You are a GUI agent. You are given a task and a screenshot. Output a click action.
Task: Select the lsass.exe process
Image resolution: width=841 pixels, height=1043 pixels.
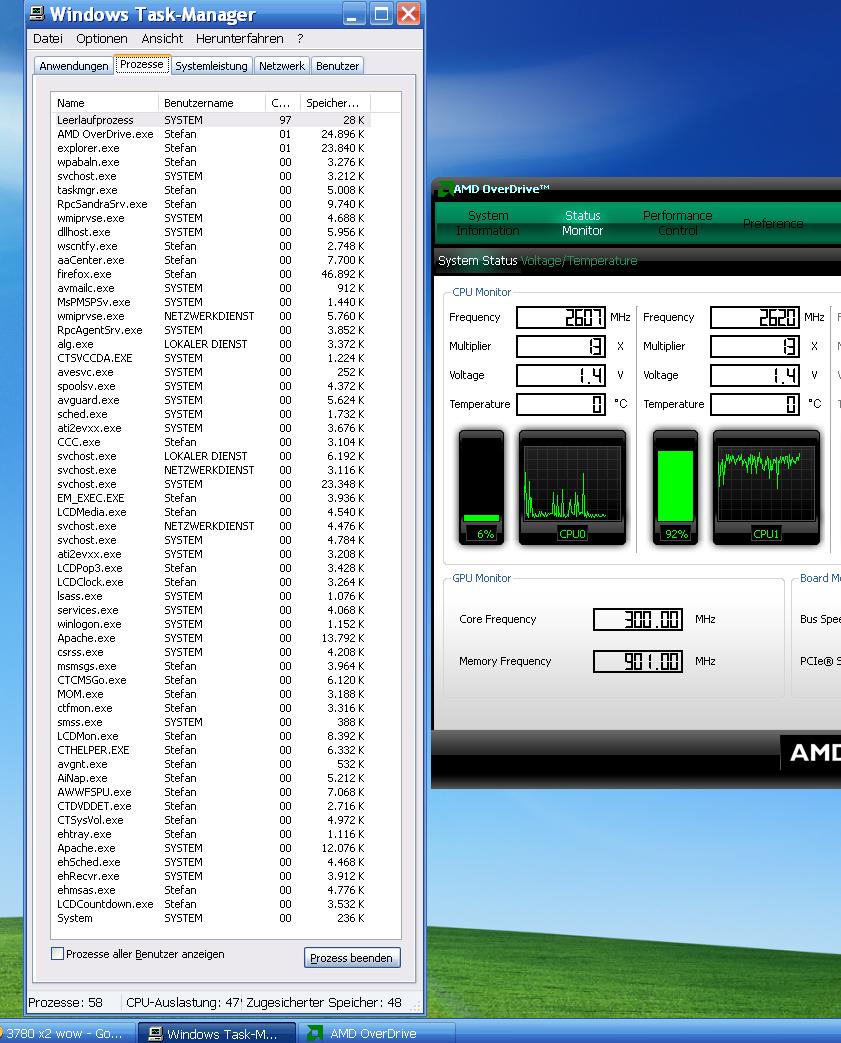[211, 596]
